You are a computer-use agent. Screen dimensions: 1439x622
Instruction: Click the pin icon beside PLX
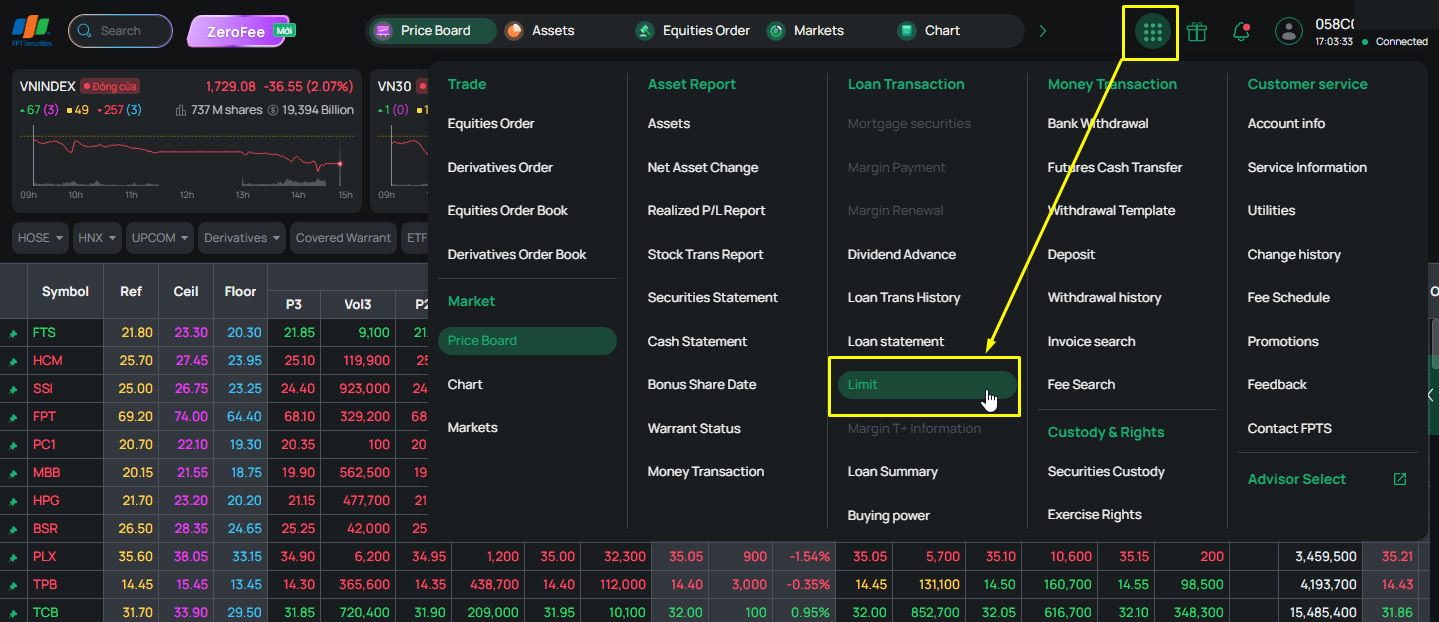14,557
